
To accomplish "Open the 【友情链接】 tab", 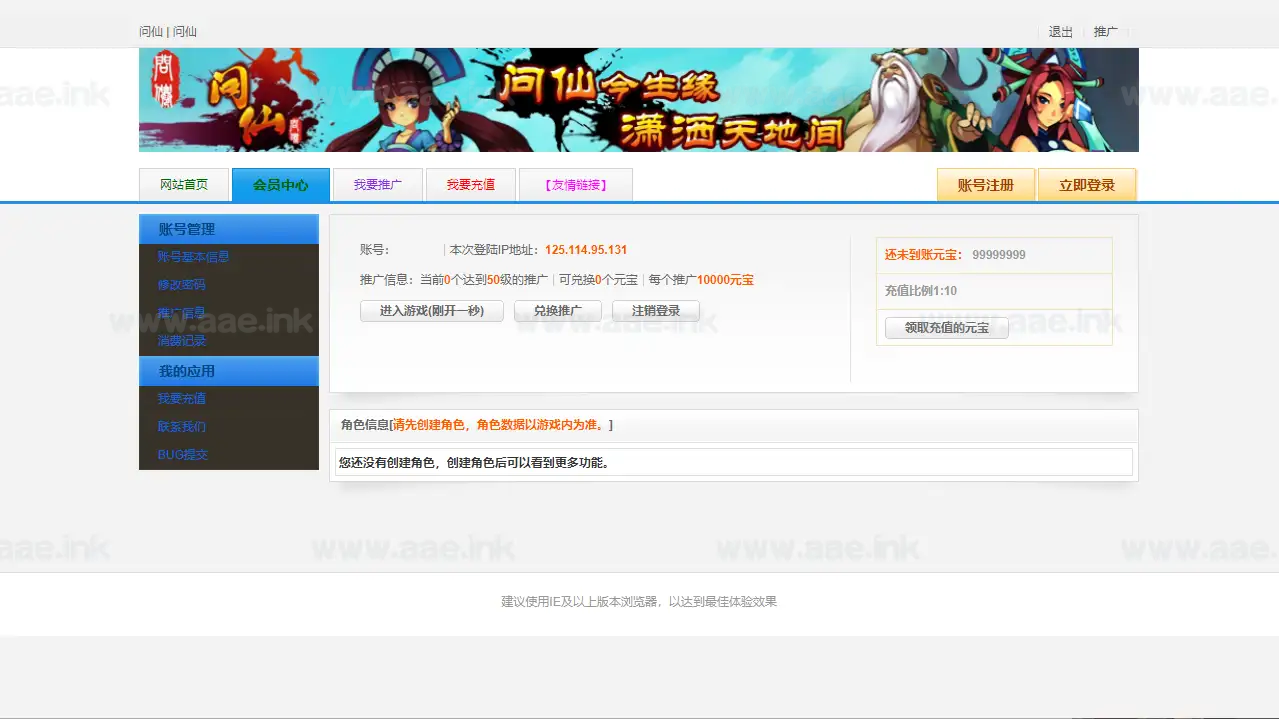I will click(575, 185).
